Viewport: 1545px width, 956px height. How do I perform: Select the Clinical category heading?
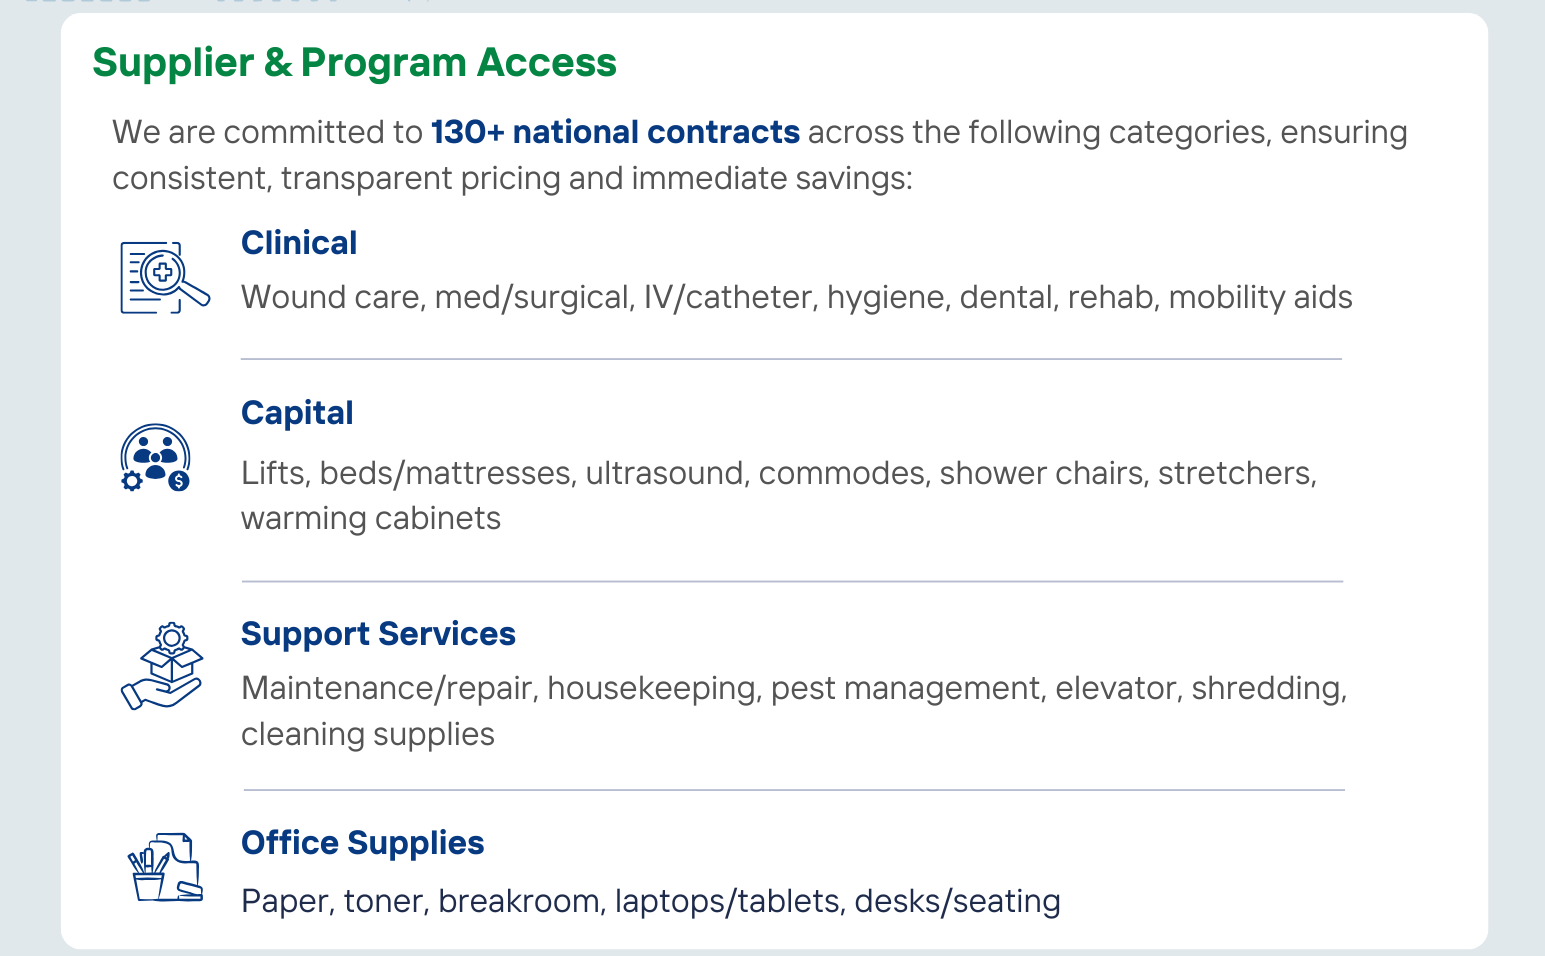coord(299,243)
